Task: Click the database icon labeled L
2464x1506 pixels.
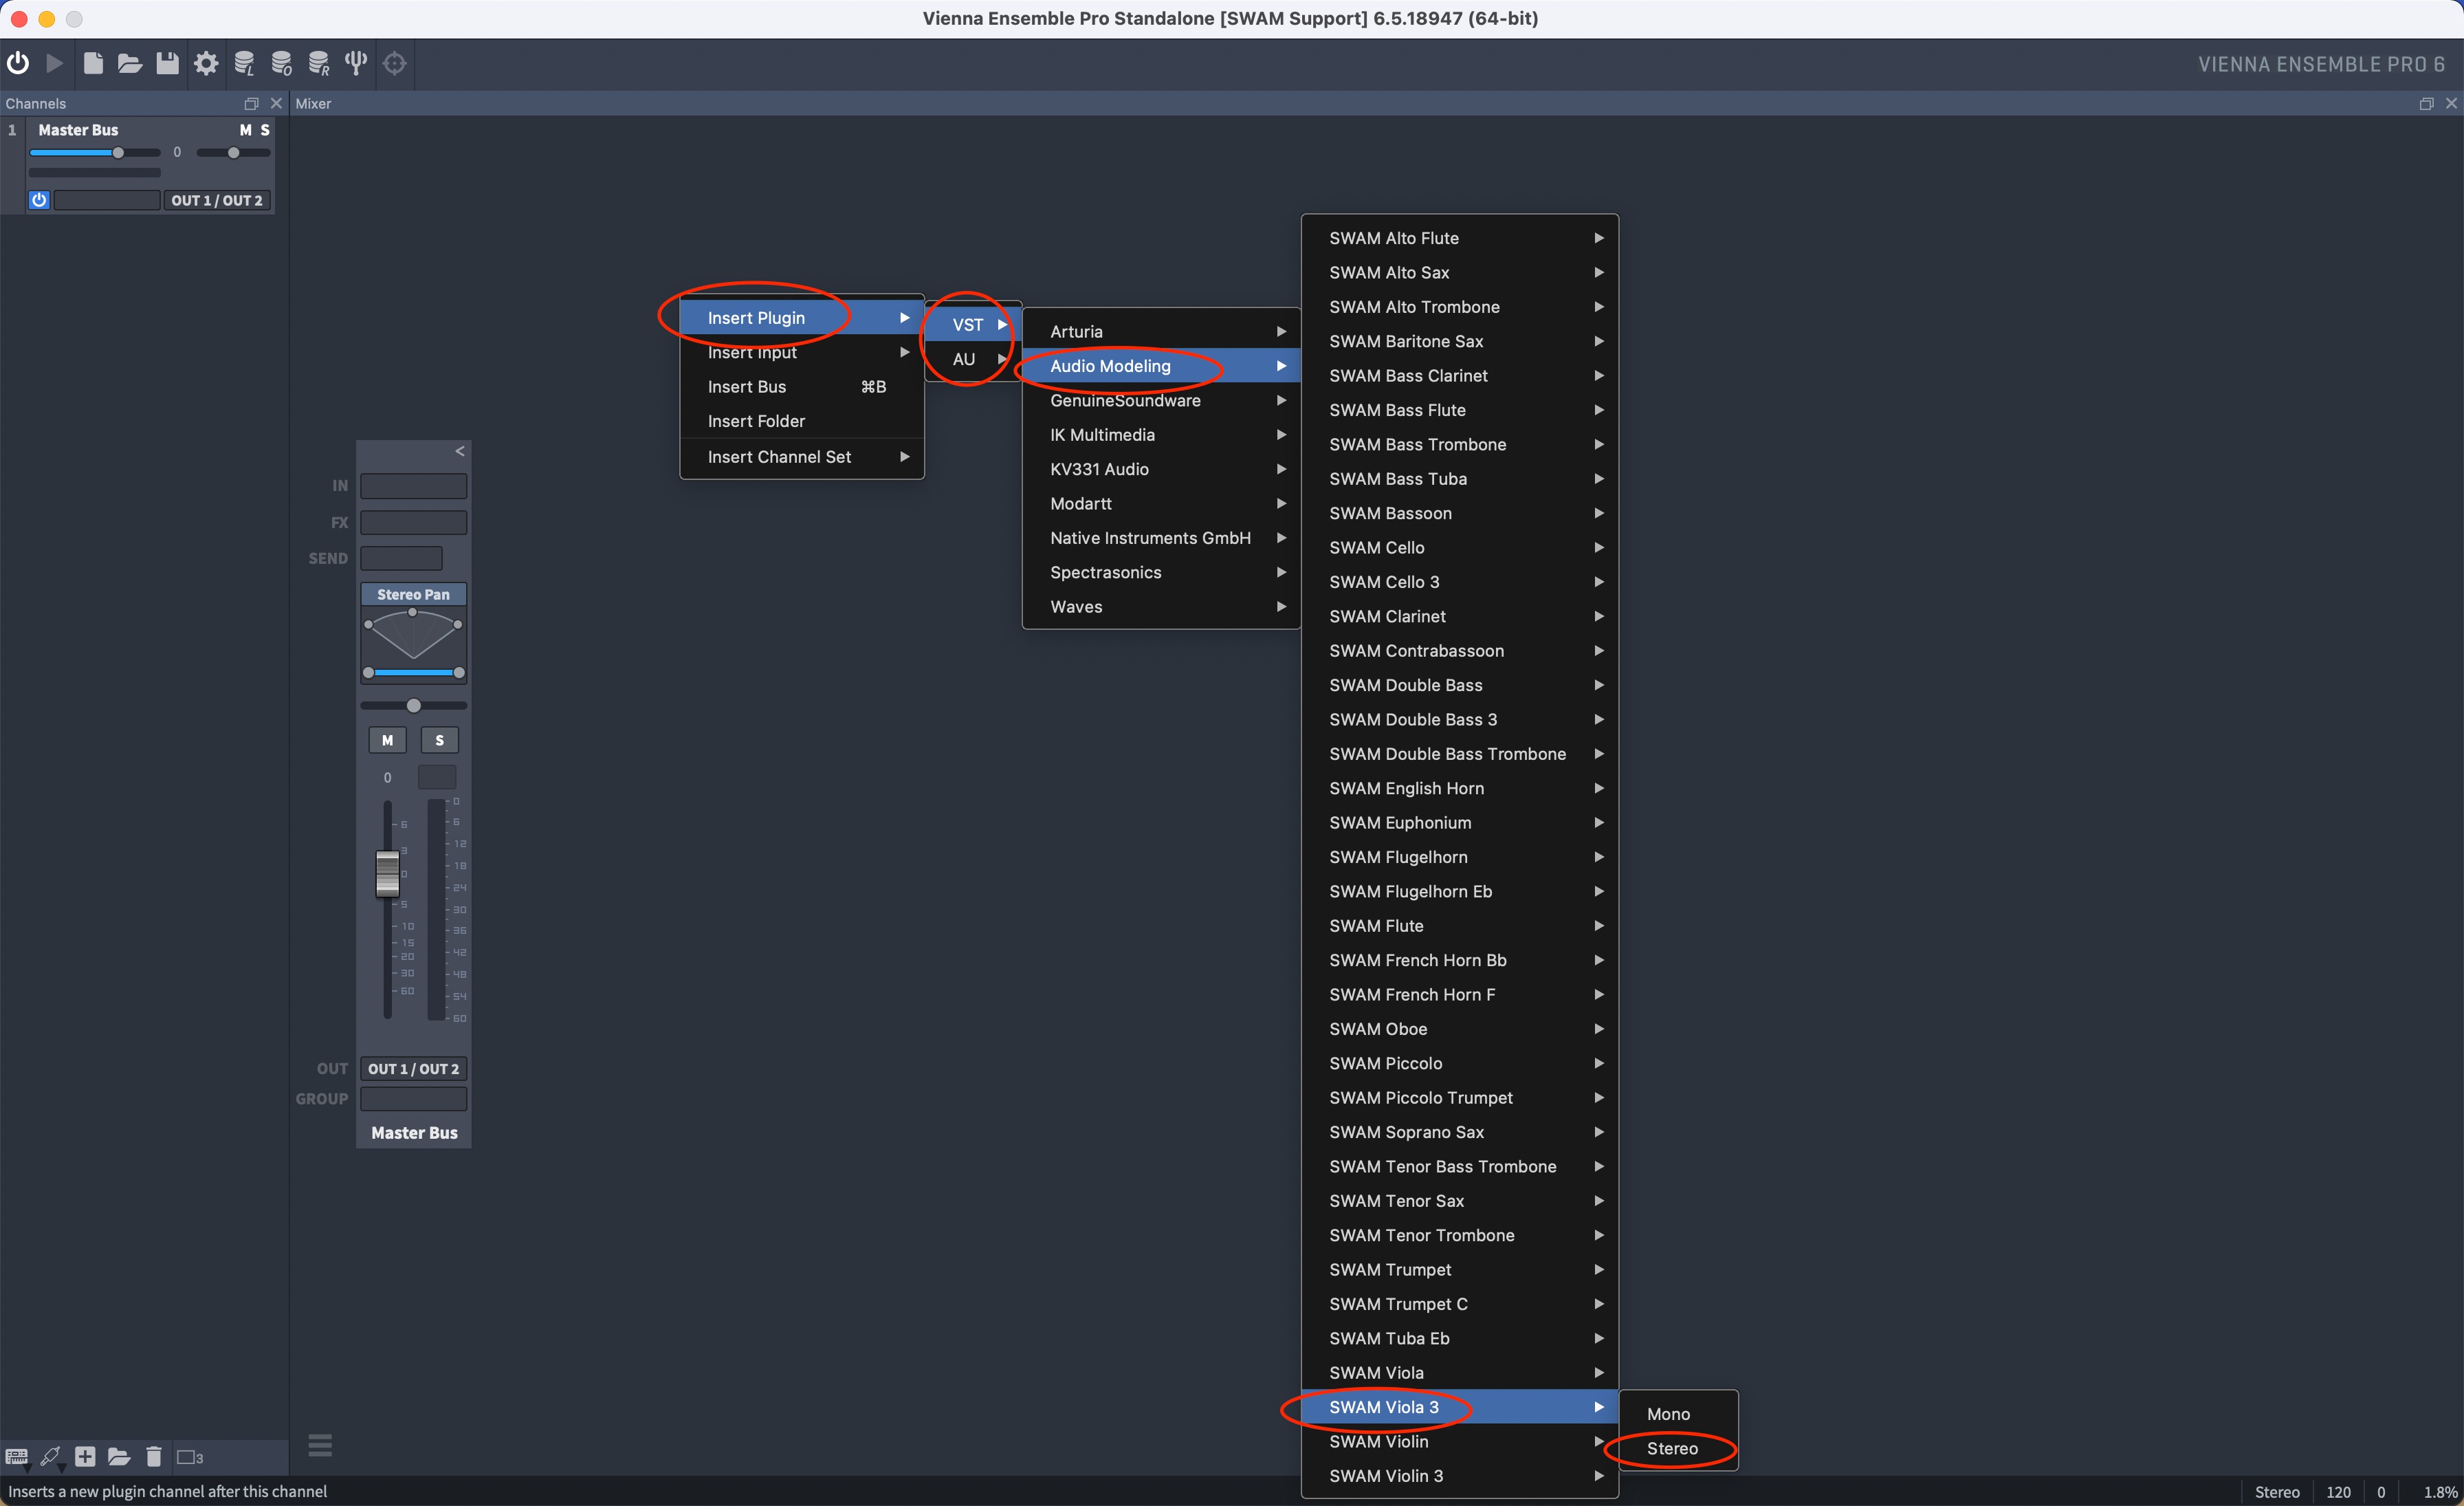Action: click(244, 63)
